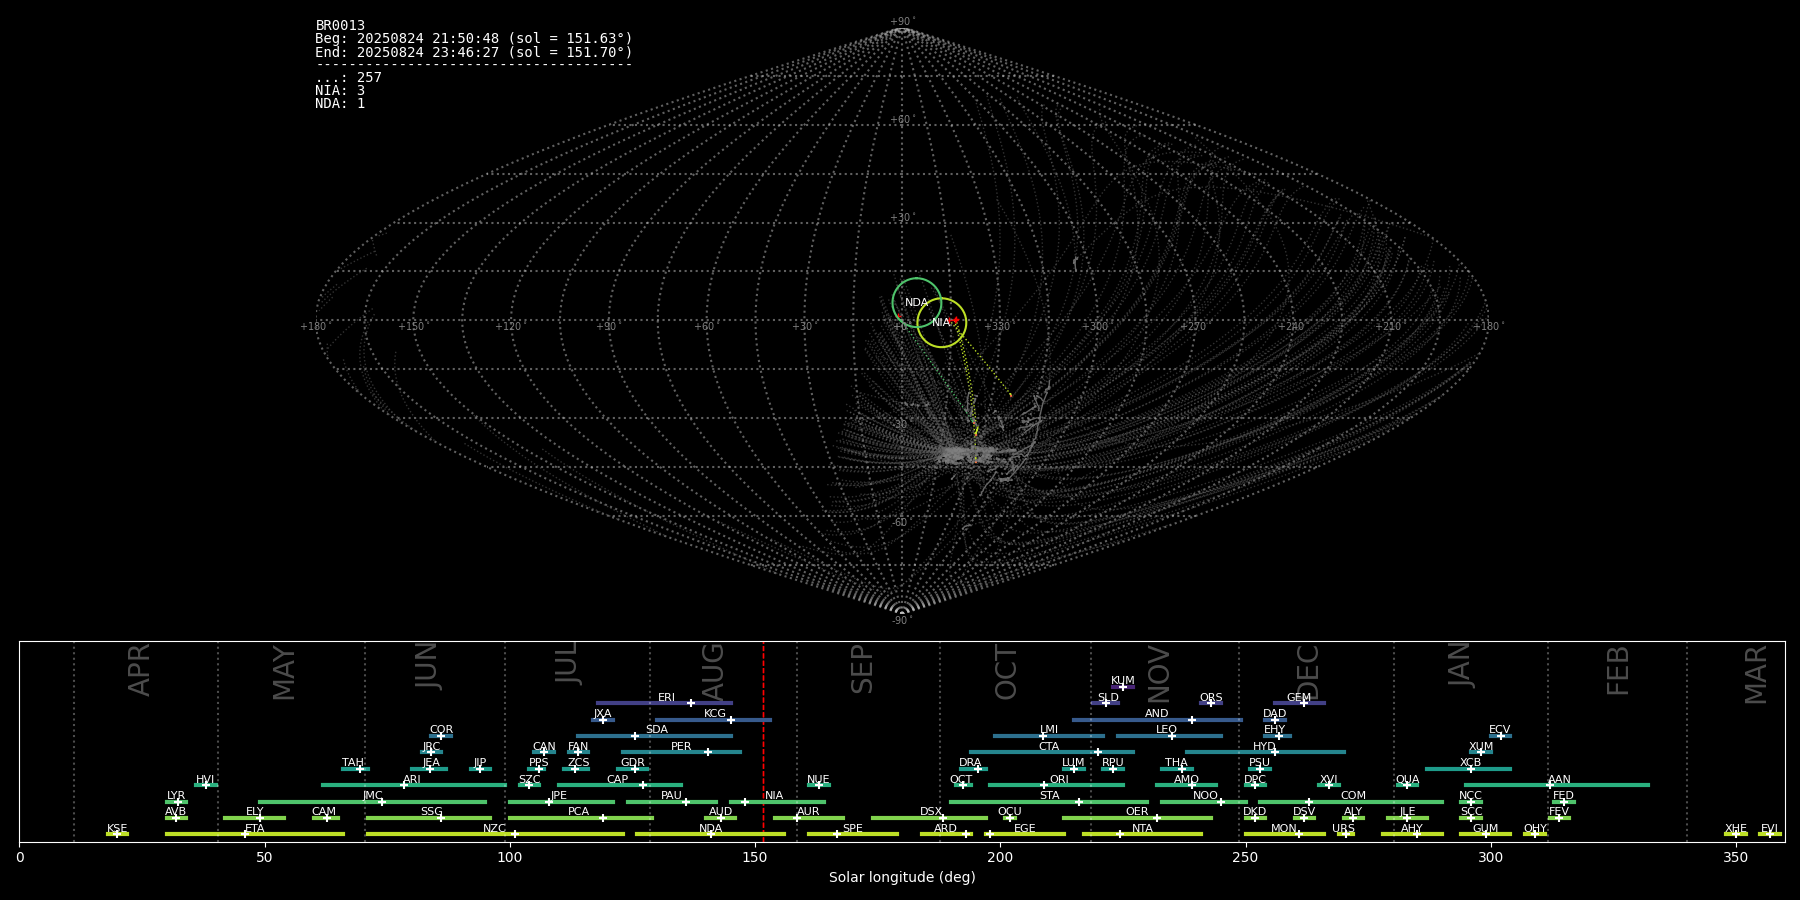Click the SEP month label
Viewport: 1800px width, 900px height.
pyautogui.click(x=861, y=669)
